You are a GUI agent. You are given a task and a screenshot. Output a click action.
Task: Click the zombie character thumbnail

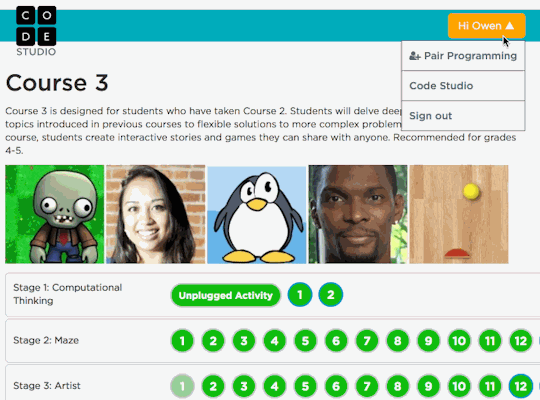point(54,214)
